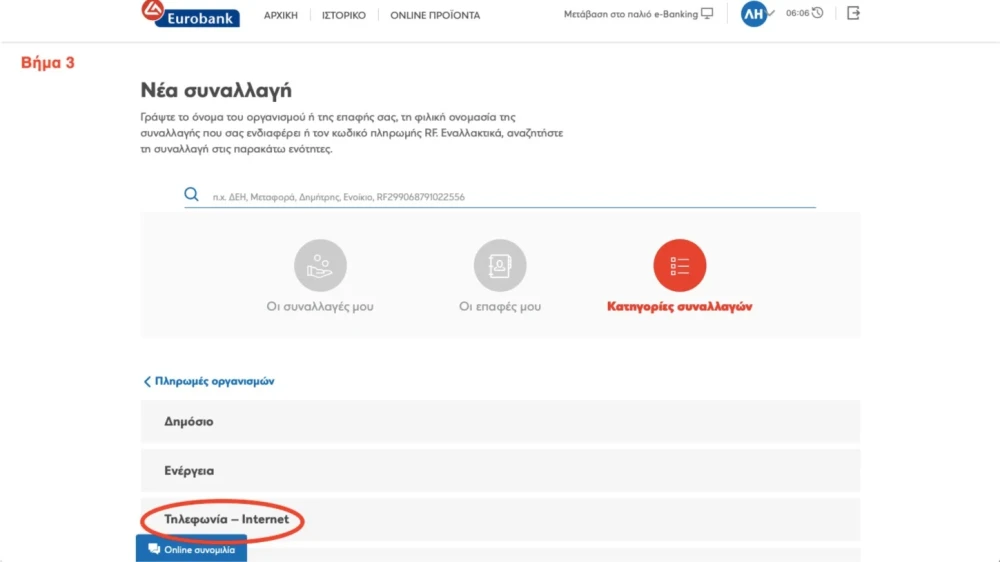This screenshot has height=562, width=1000.
Task: Click the Οι συναλλαγές μου label
Action: [320, 307]
